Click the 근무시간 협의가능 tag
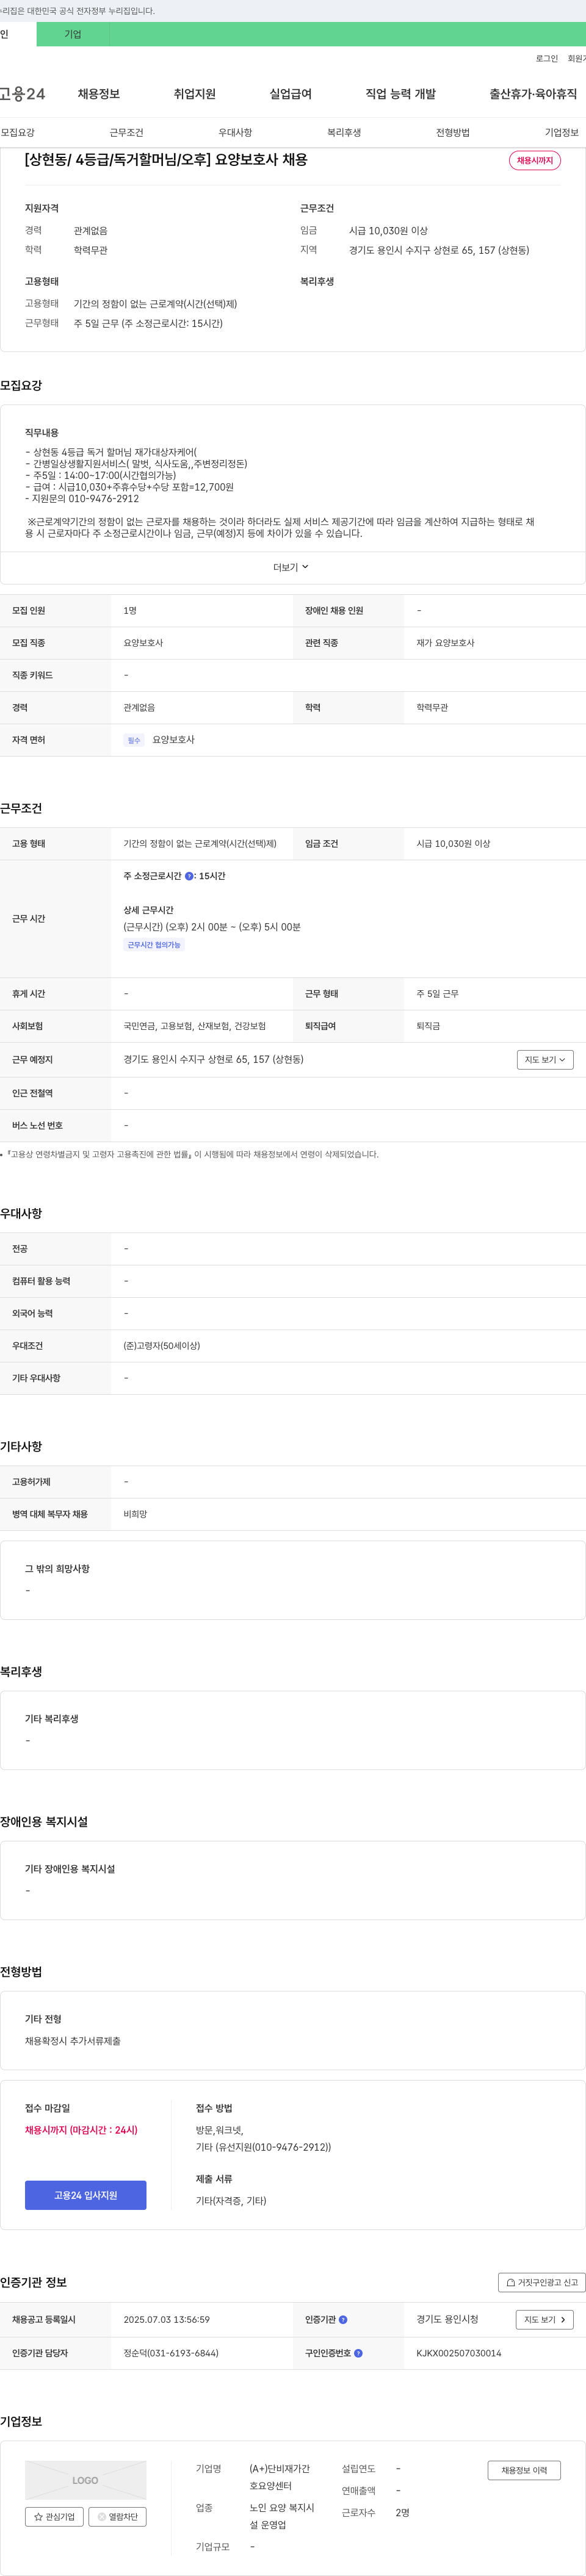 click(154, 945)
